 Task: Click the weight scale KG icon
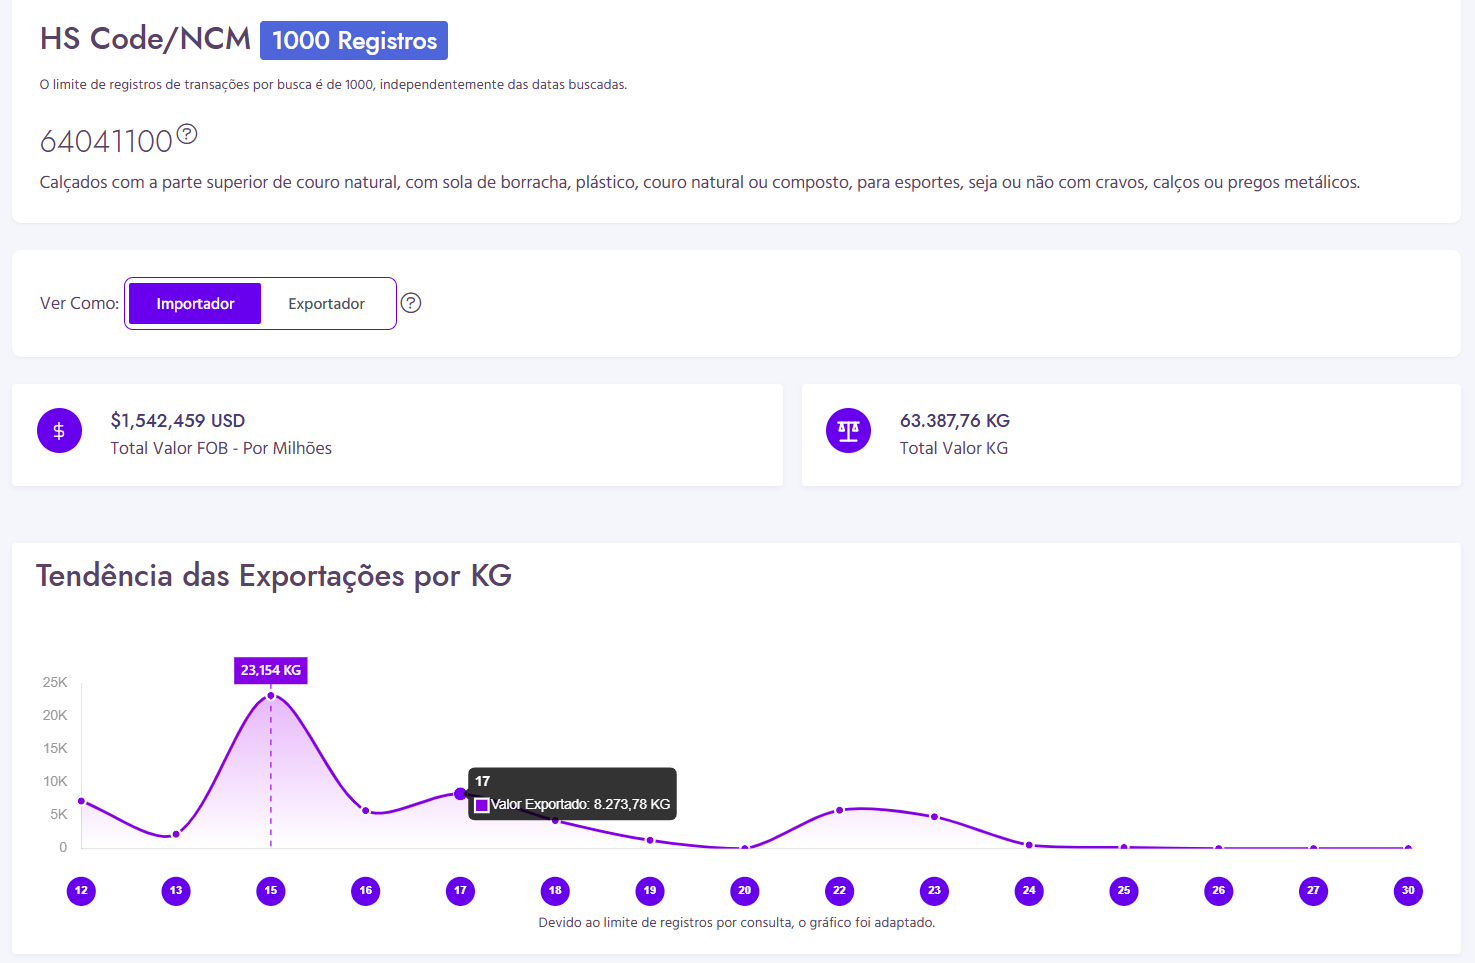[848, 431]
